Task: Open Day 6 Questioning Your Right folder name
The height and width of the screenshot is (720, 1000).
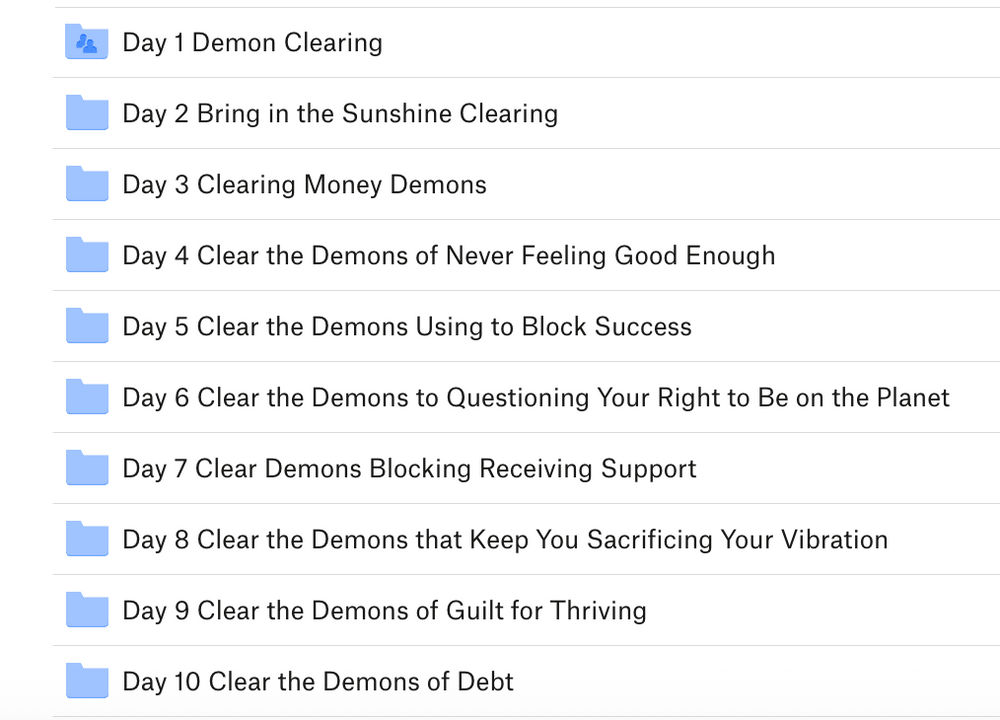Action: click(x=536, y=398)
